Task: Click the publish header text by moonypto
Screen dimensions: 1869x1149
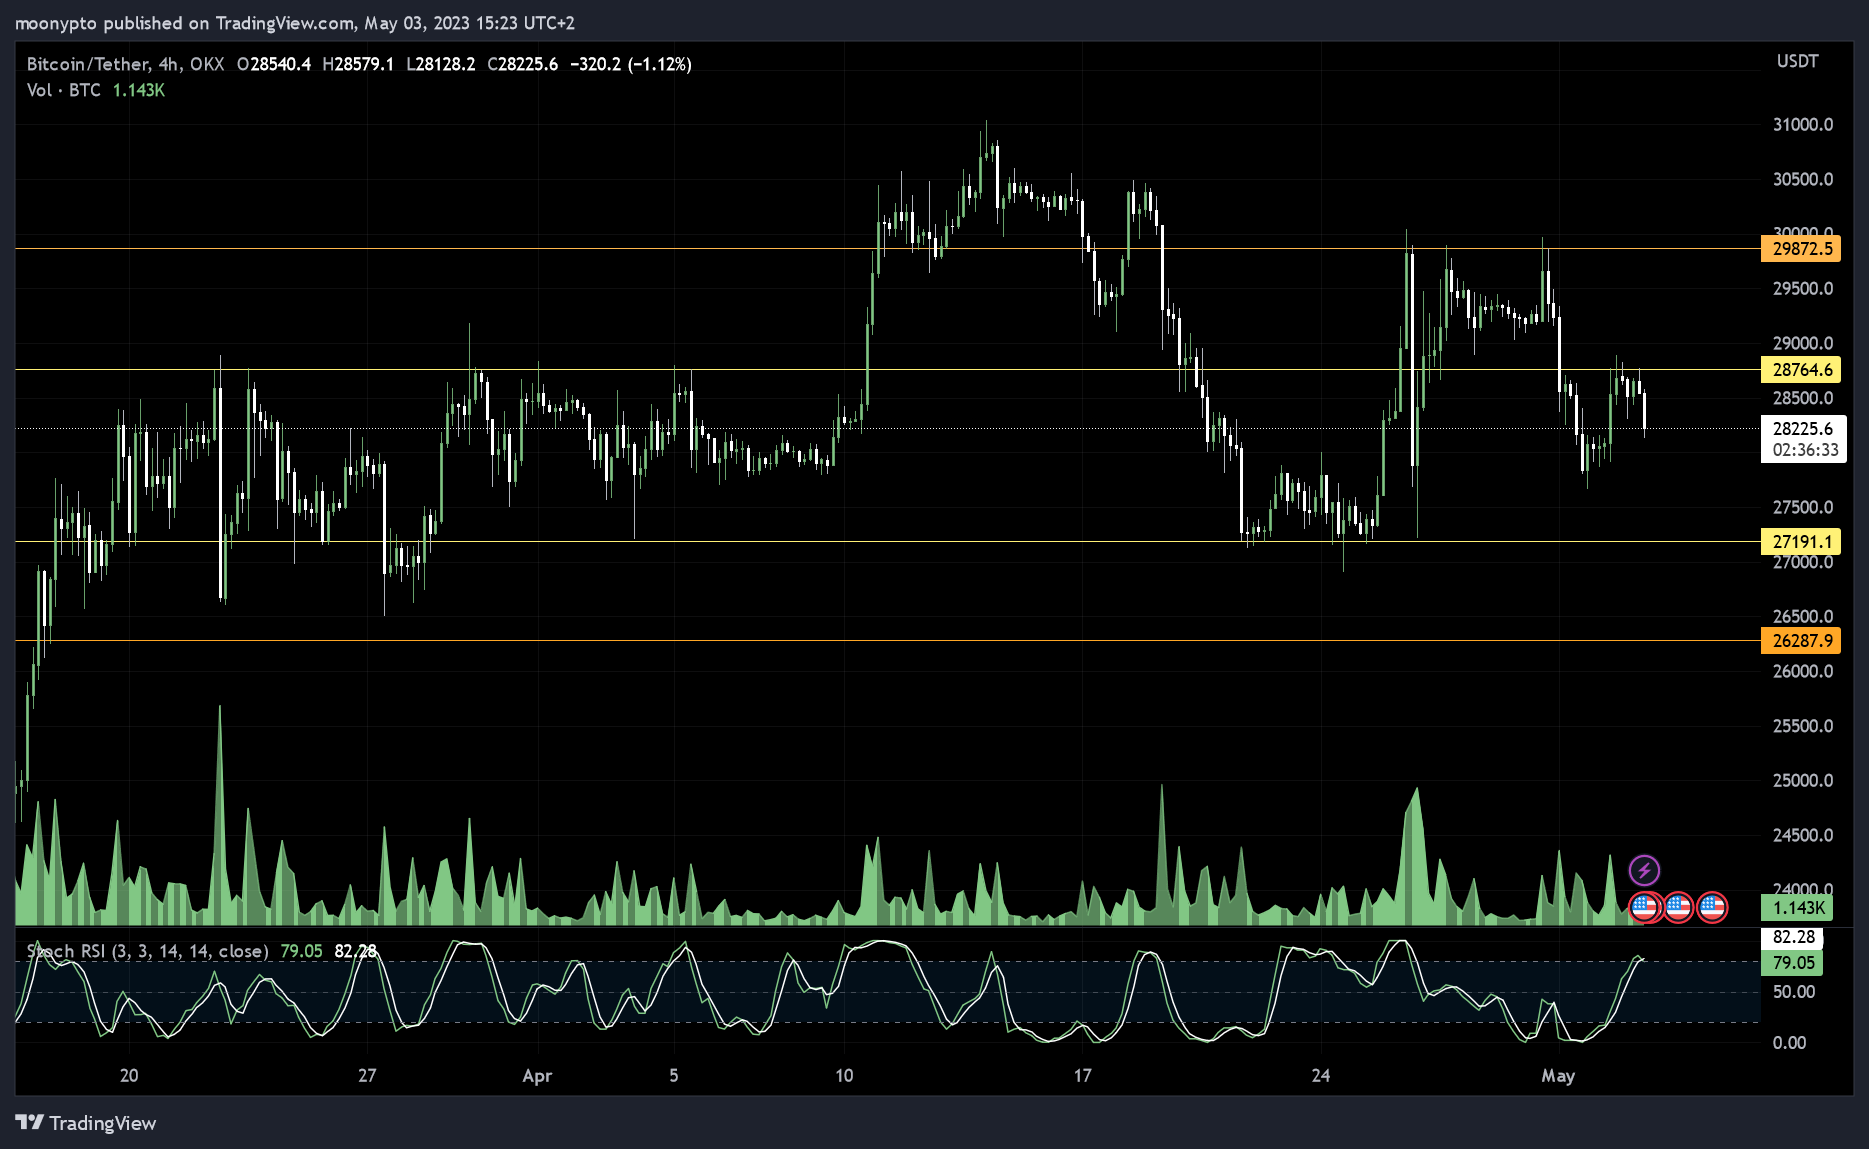Action: [295, 23]
